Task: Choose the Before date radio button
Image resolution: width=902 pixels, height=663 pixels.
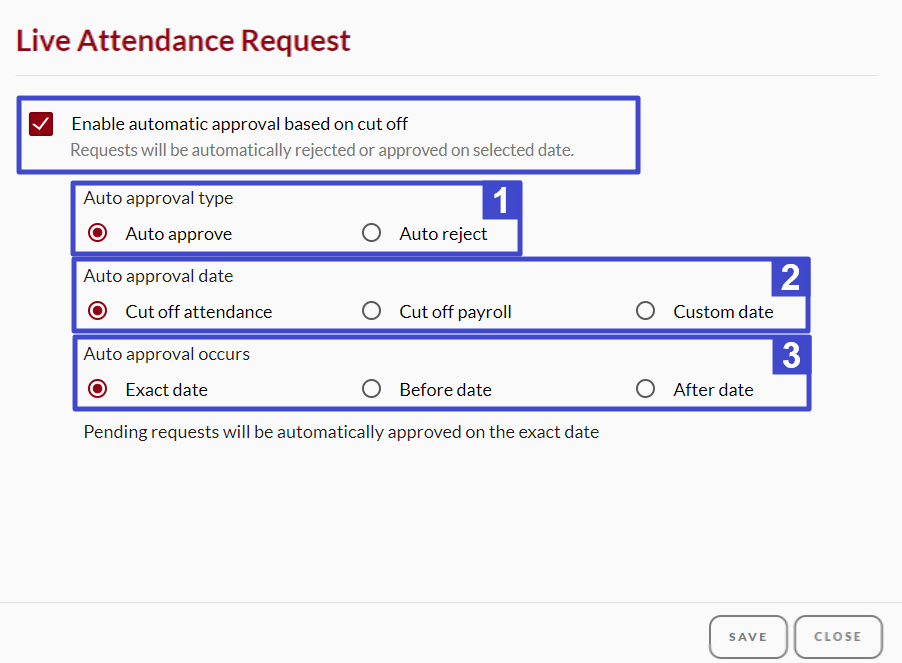Action: click(372, 389)
